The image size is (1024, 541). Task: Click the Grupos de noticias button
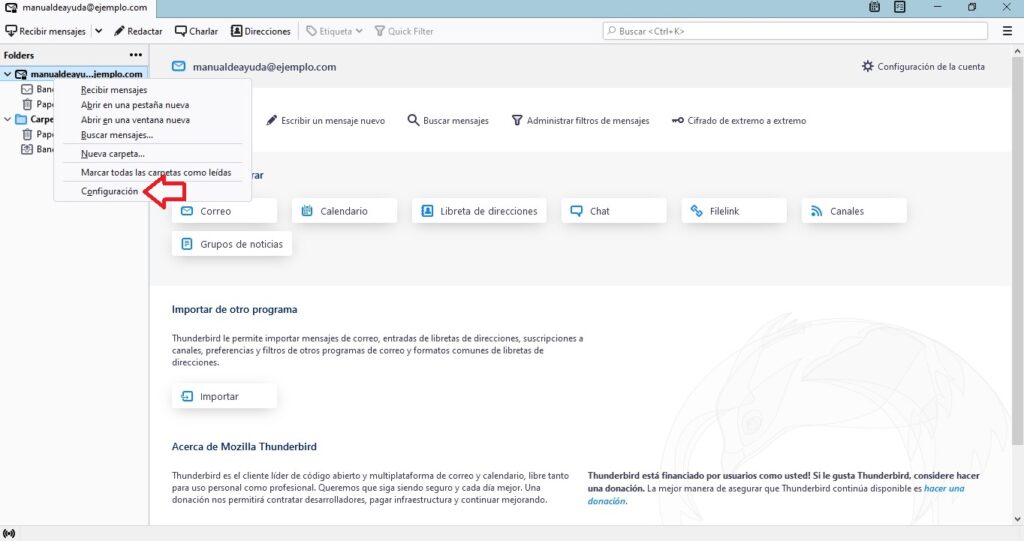[x=232, y=244]
